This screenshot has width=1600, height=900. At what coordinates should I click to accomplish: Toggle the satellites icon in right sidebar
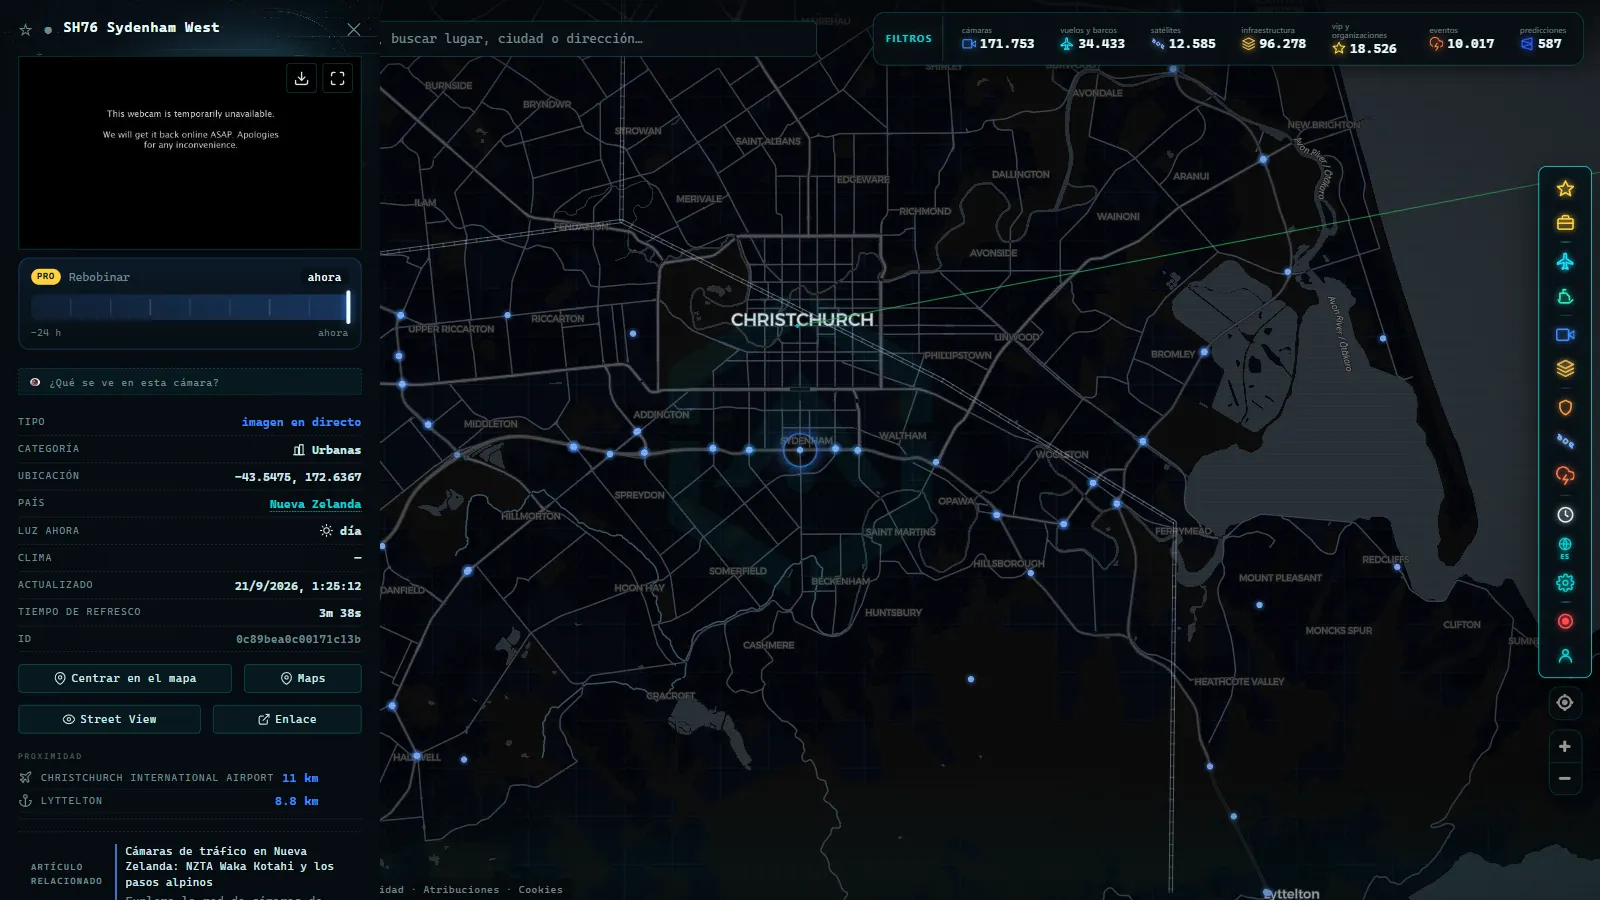1565,441
